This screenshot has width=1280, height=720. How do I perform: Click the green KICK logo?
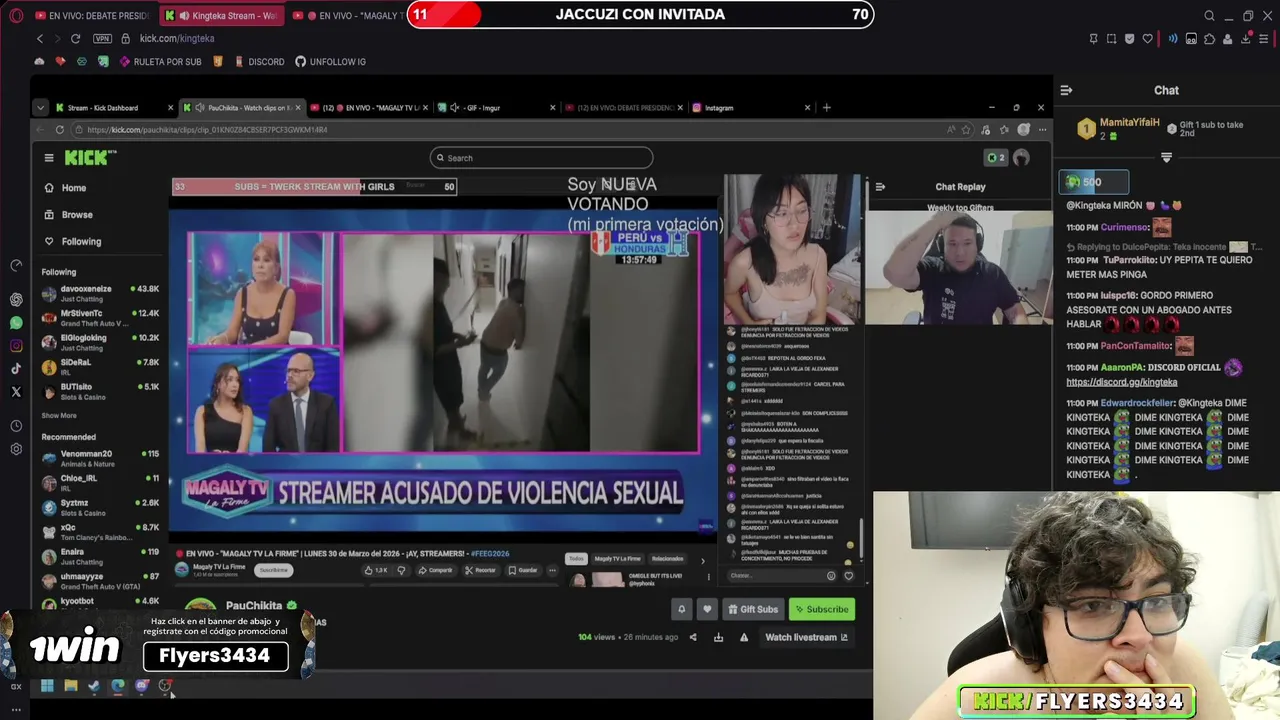coord(91,157)
